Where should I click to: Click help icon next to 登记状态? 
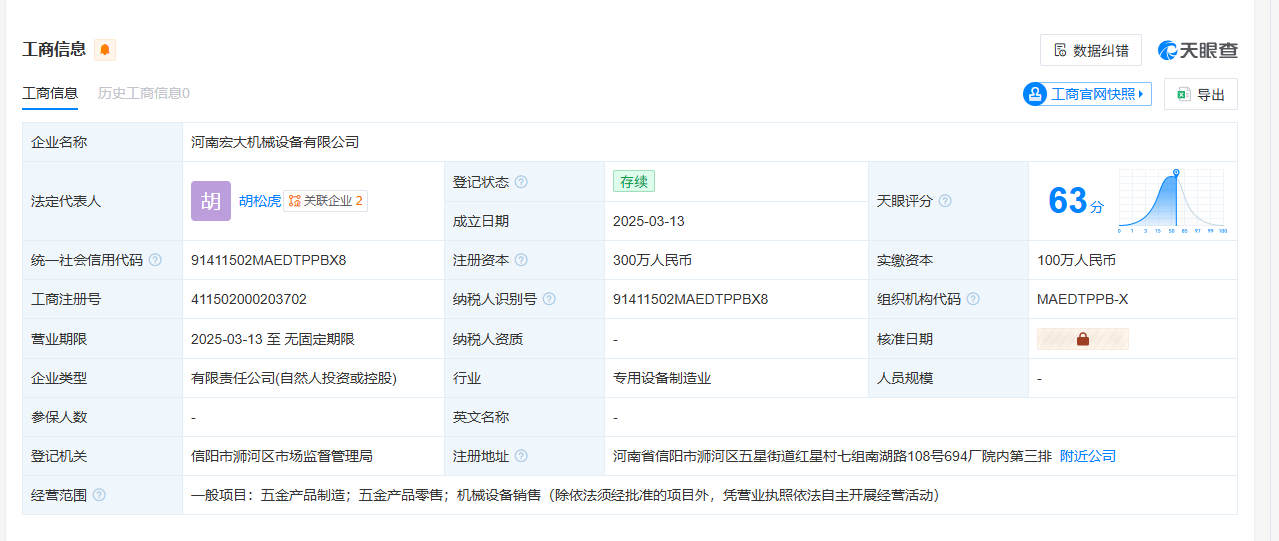[x=521, y=182]
